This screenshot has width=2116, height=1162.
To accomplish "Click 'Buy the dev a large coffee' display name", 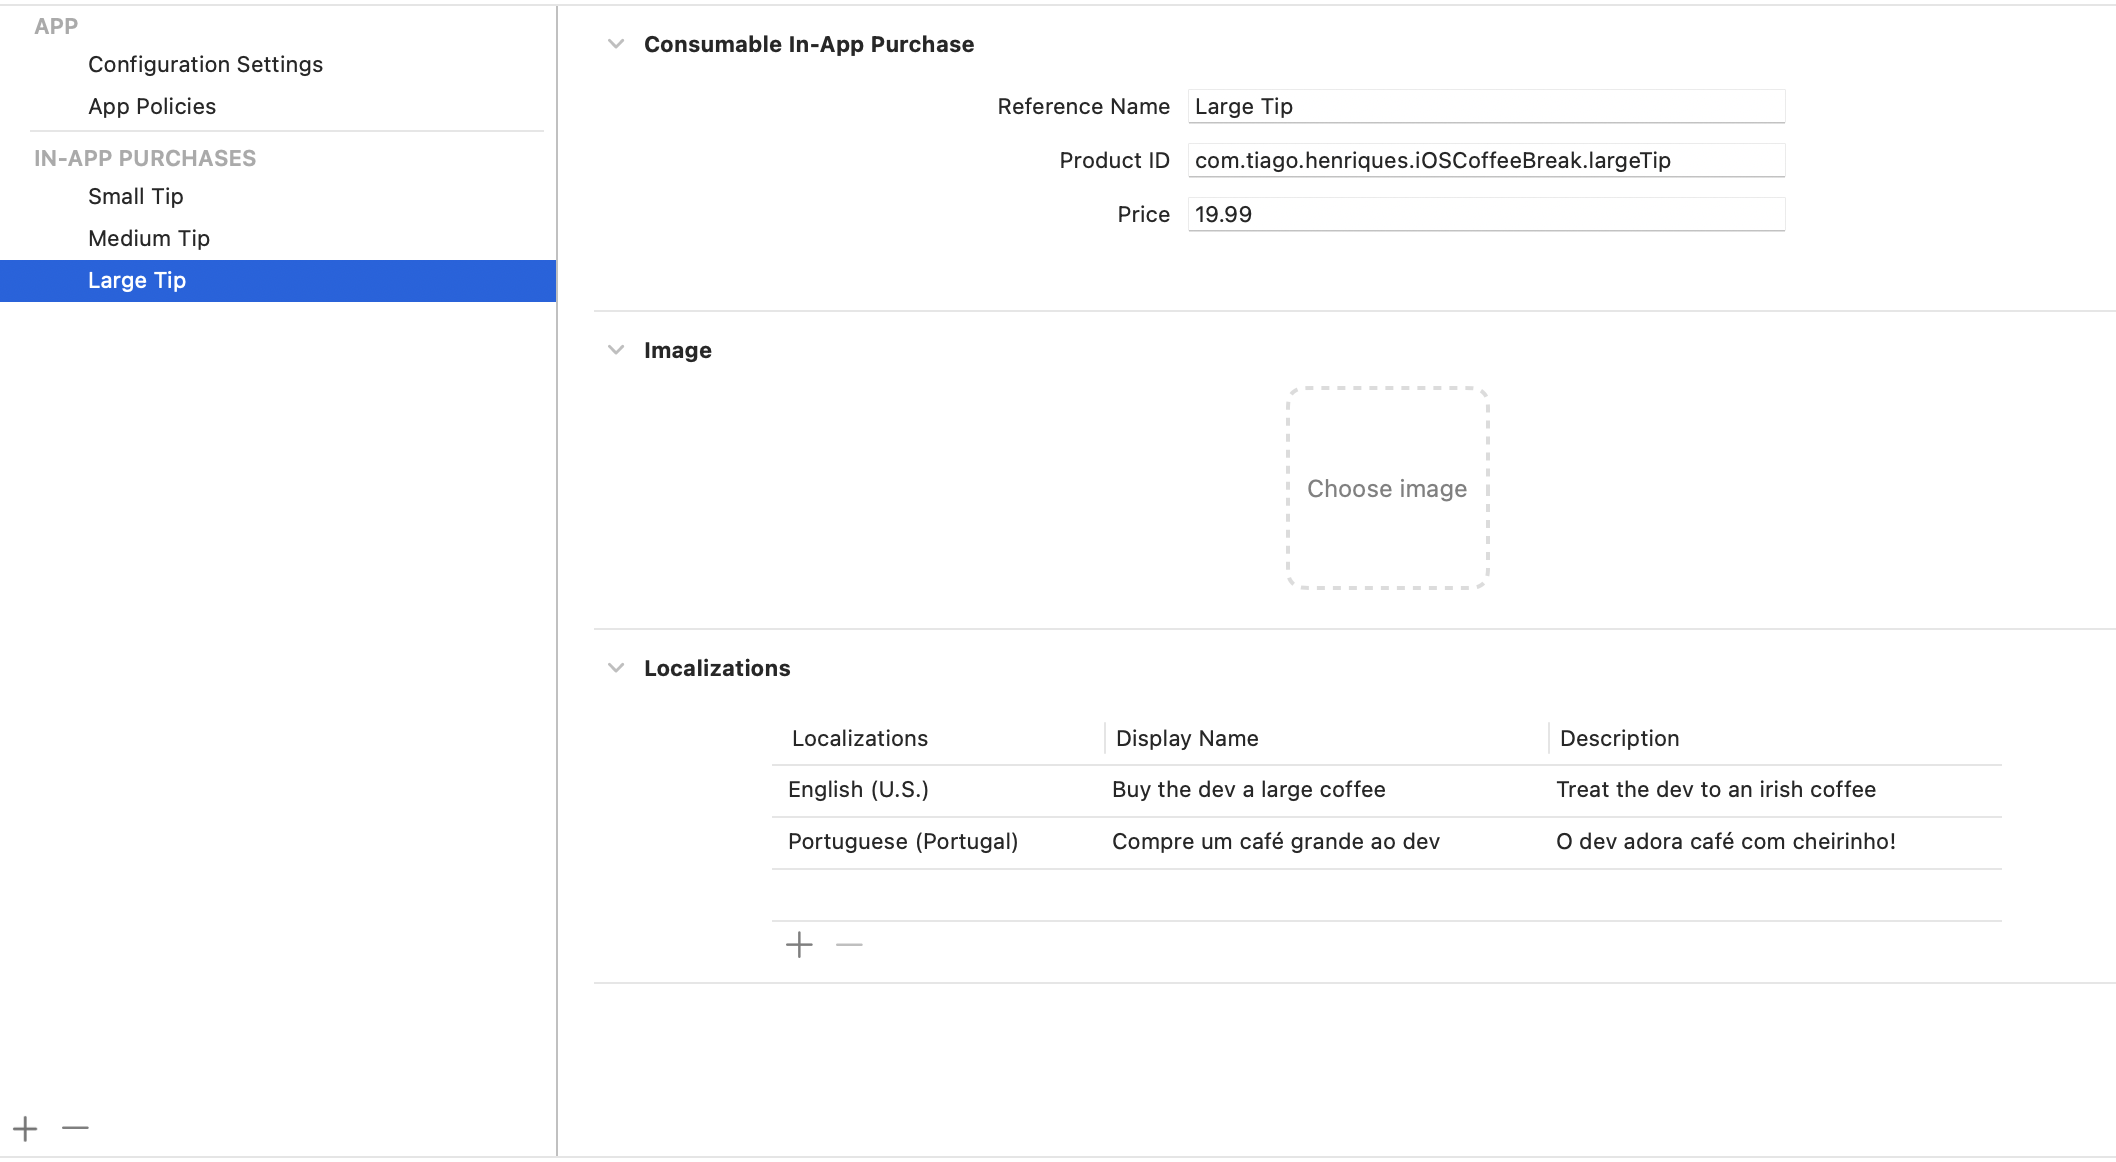I will pyautogui.click(x=1249, y=790).
